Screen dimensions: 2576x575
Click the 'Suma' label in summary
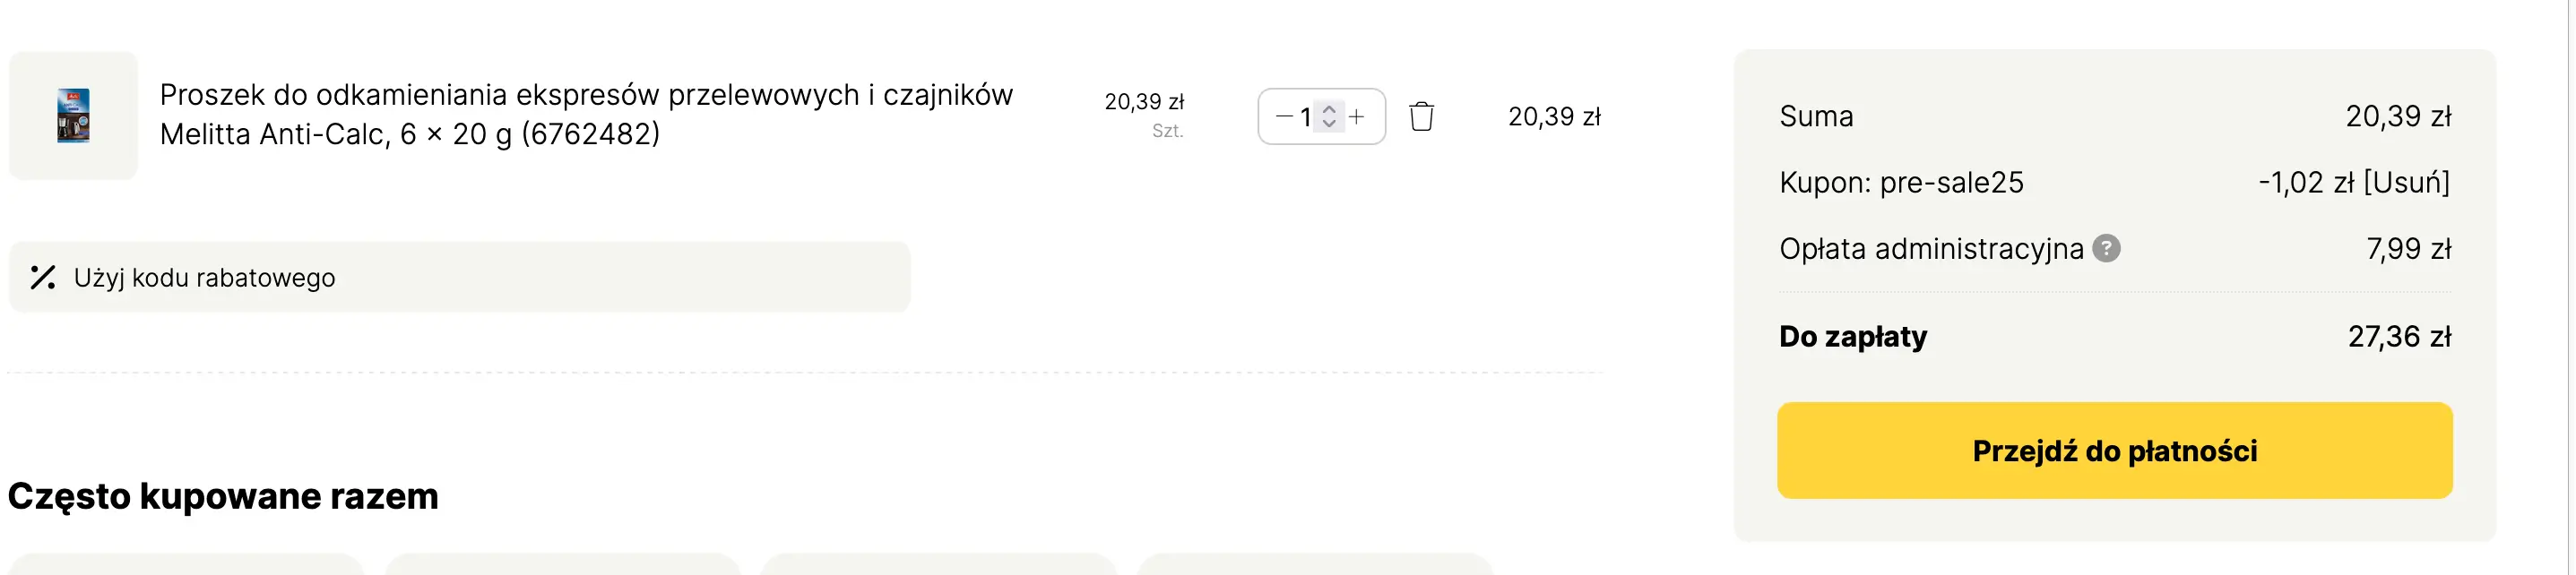[1816, 117]
